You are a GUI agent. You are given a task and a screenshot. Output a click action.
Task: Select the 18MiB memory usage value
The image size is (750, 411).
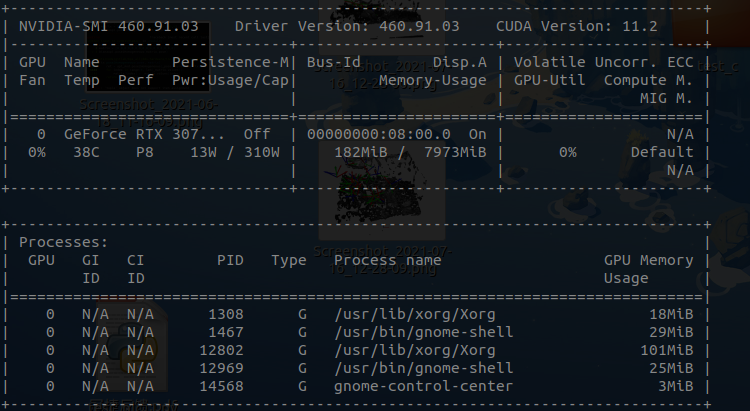pyautogui.click(x=671, y=314)
